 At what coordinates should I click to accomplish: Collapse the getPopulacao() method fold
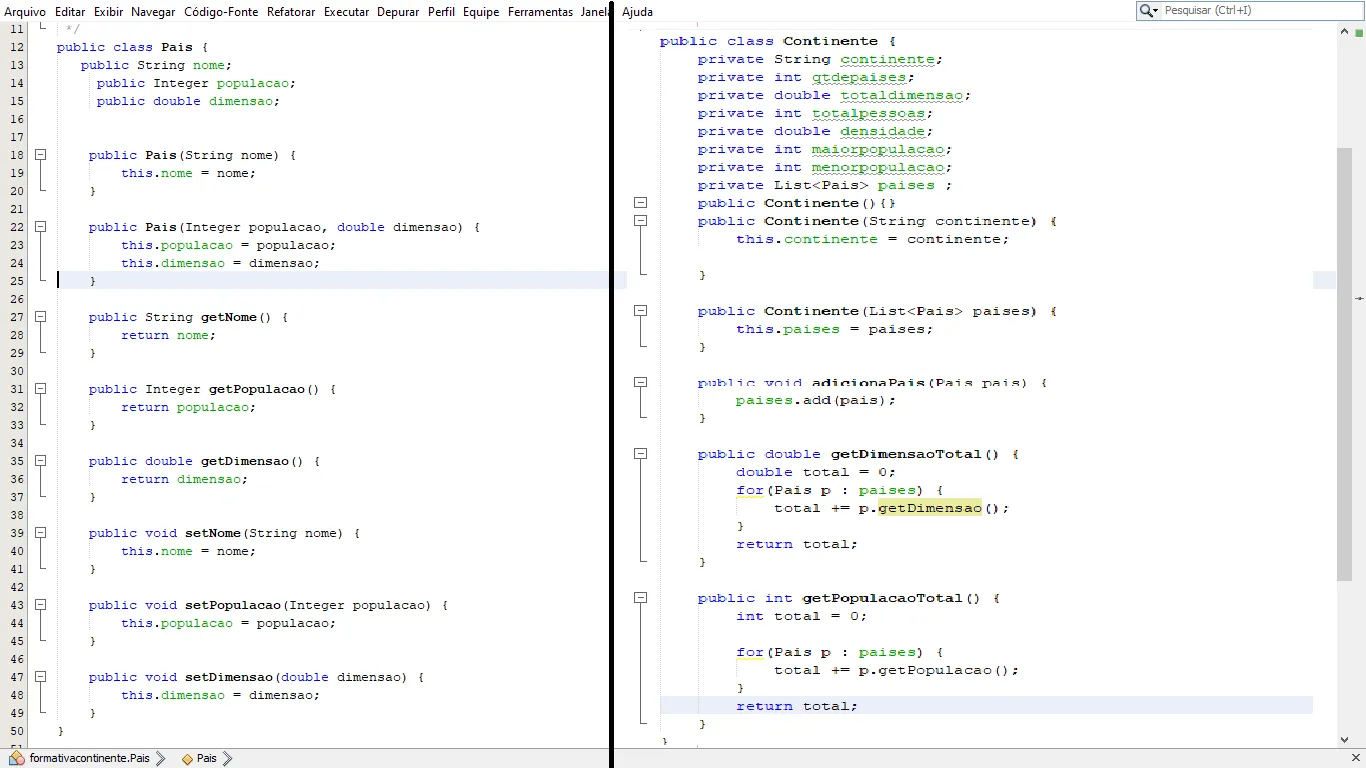coord(40,389)
